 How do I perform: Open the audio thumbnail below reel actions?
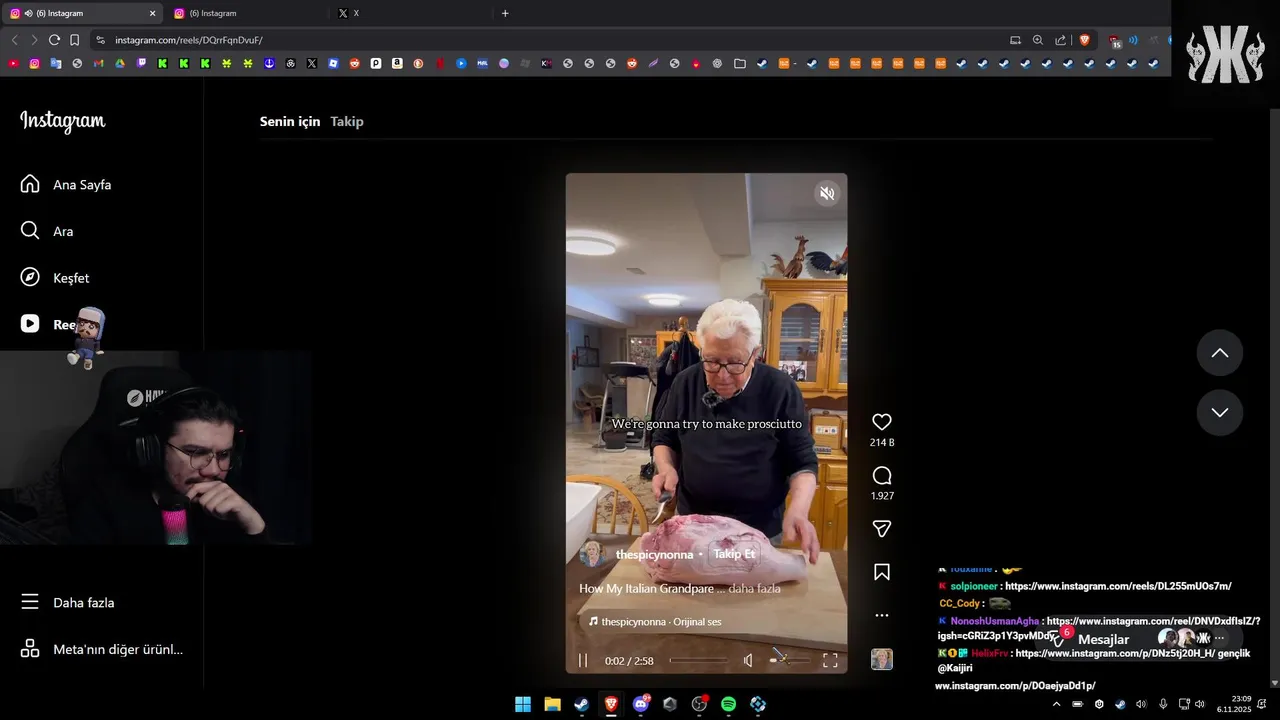click(881, 659)
